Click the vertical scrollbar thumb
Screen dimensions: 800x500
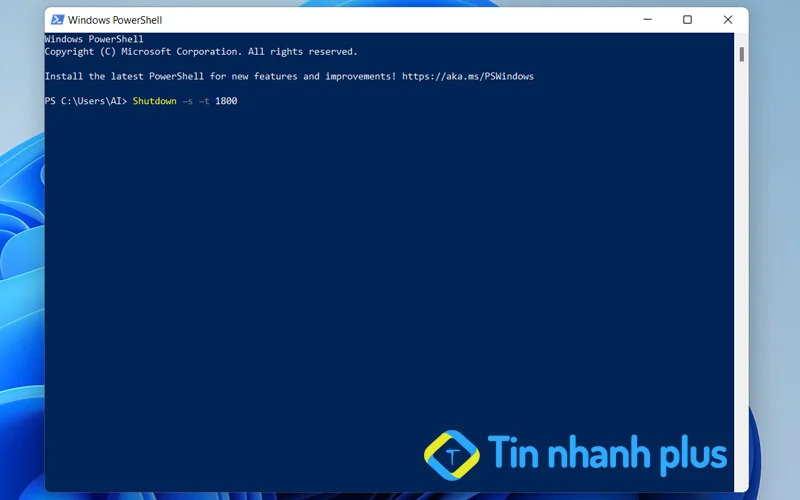741,54
